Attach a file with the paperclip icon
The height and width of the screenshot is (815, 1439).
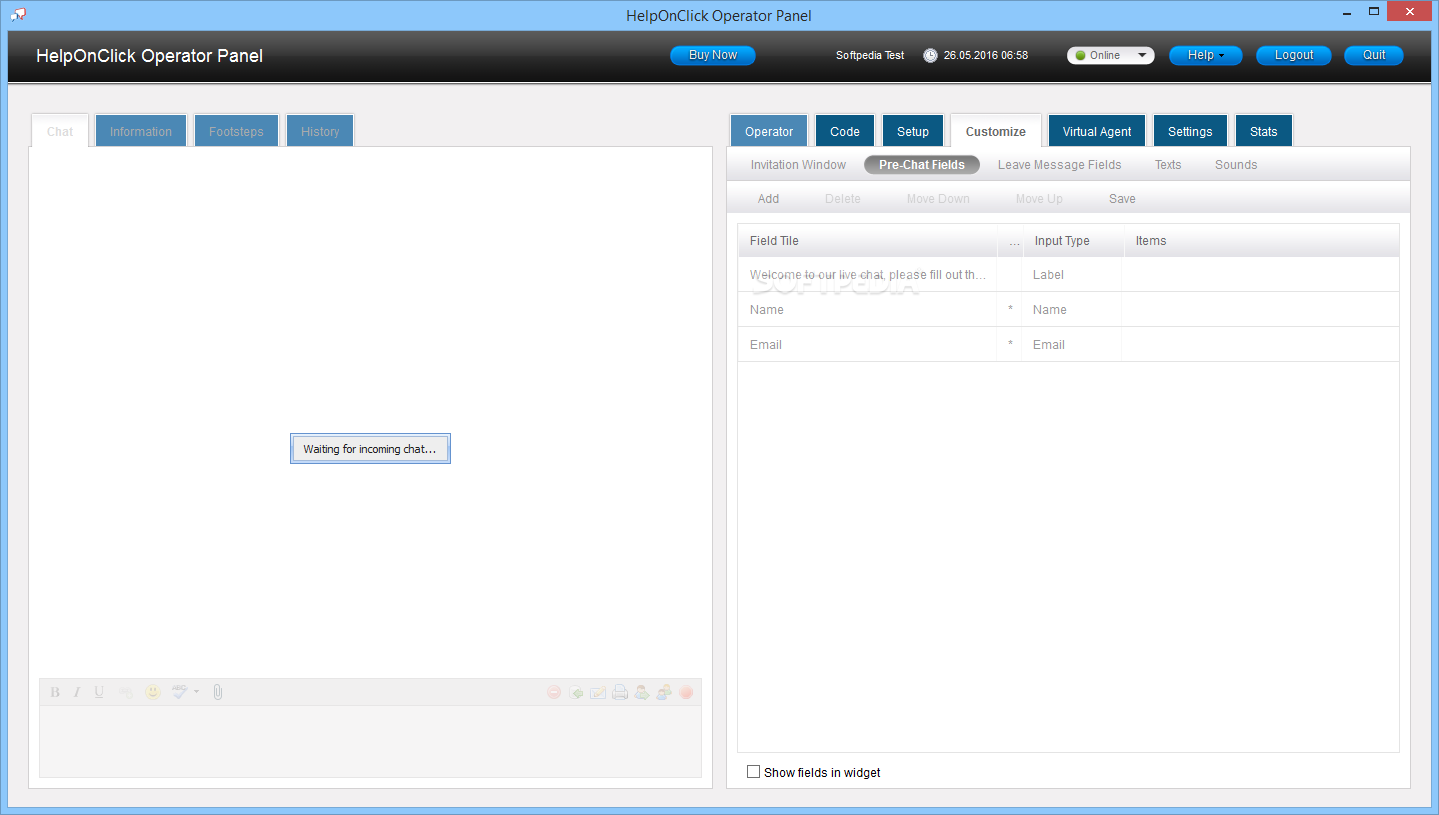pos(218,692)
